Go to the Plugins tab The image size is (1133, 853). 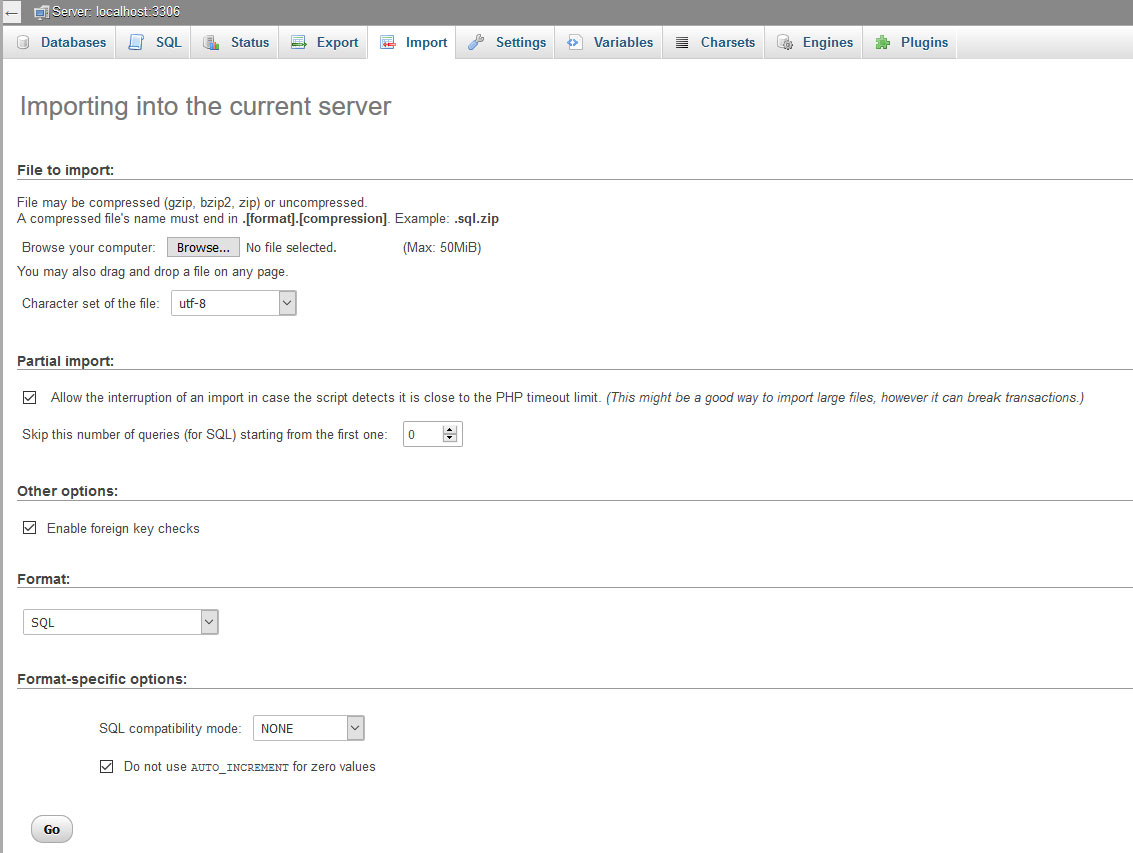coord(910,43)
